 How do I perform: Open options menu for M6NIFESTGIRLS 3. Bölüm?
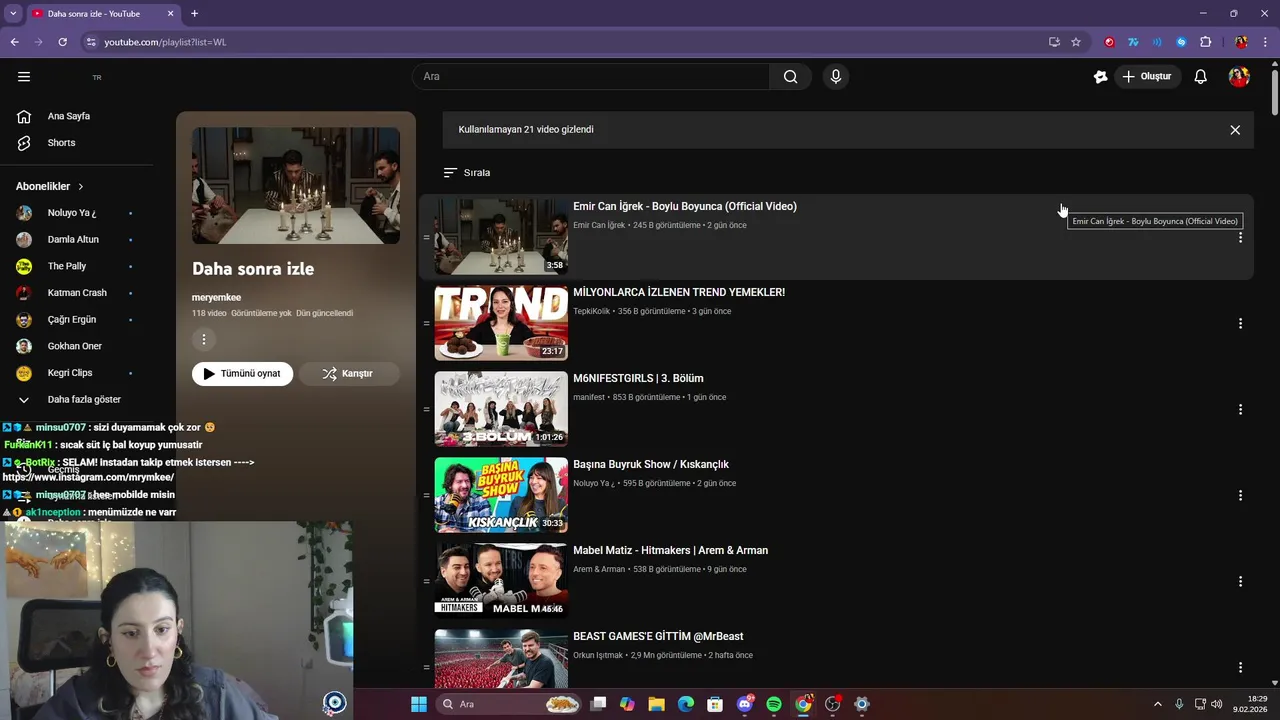click(1240, 410)
